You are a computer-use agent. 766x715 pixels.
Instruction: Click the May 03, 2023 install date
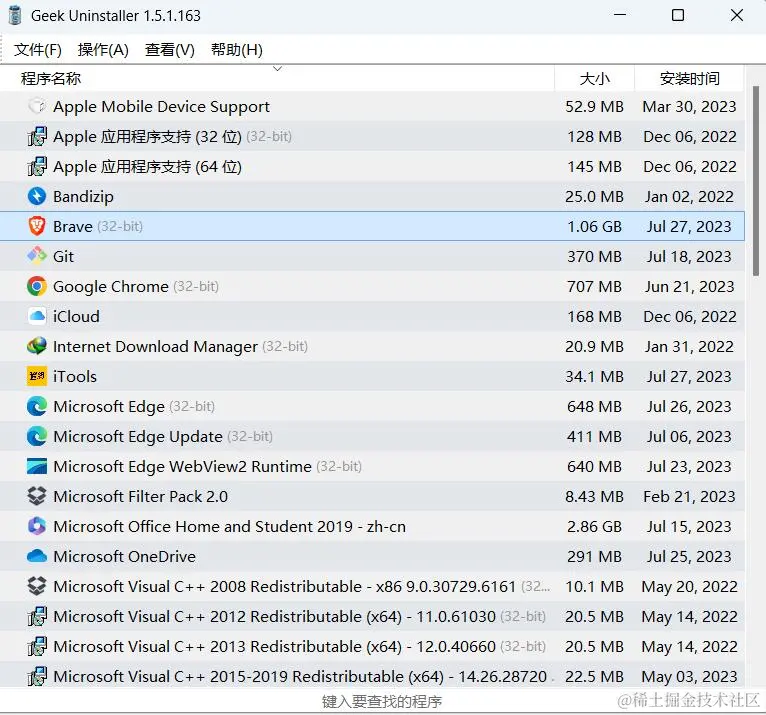pos(689,676)
